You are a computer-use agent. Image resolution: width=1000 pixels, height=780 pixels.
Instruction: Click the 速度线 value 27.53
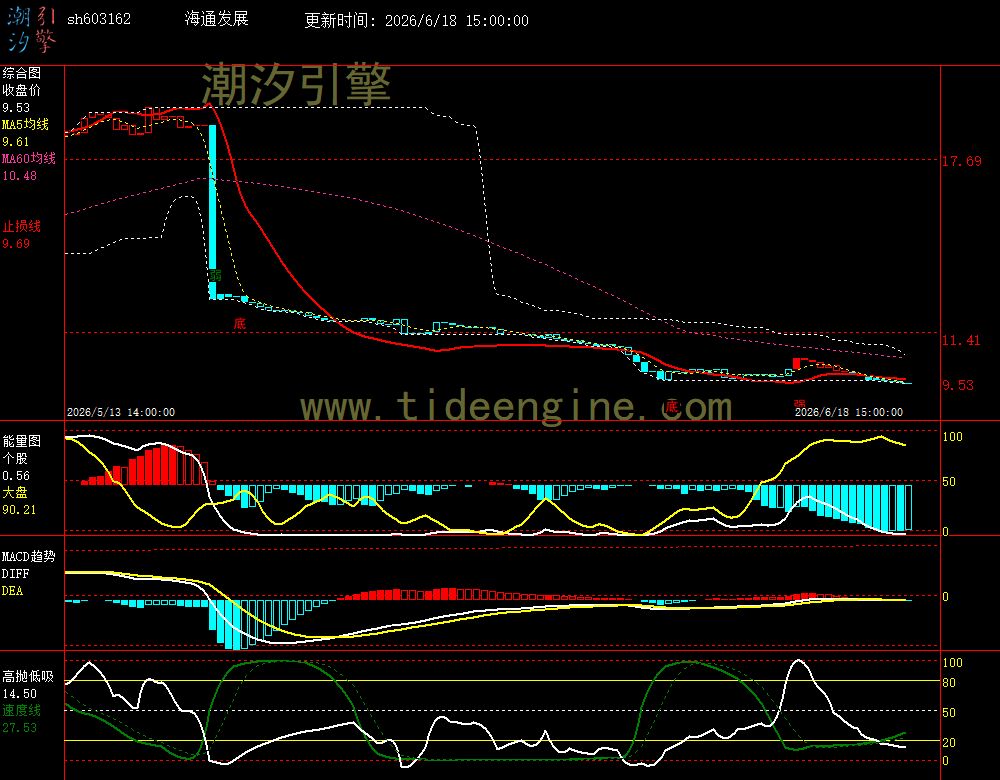pyautogui.click(x=20, y=728)
